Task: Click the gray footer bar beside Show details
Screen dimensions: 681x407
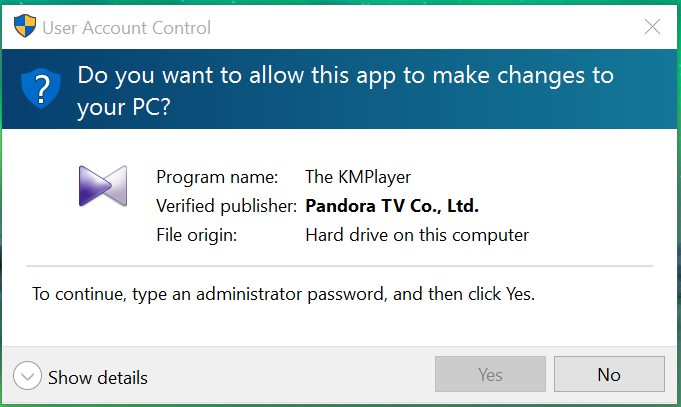Action: 291,375
